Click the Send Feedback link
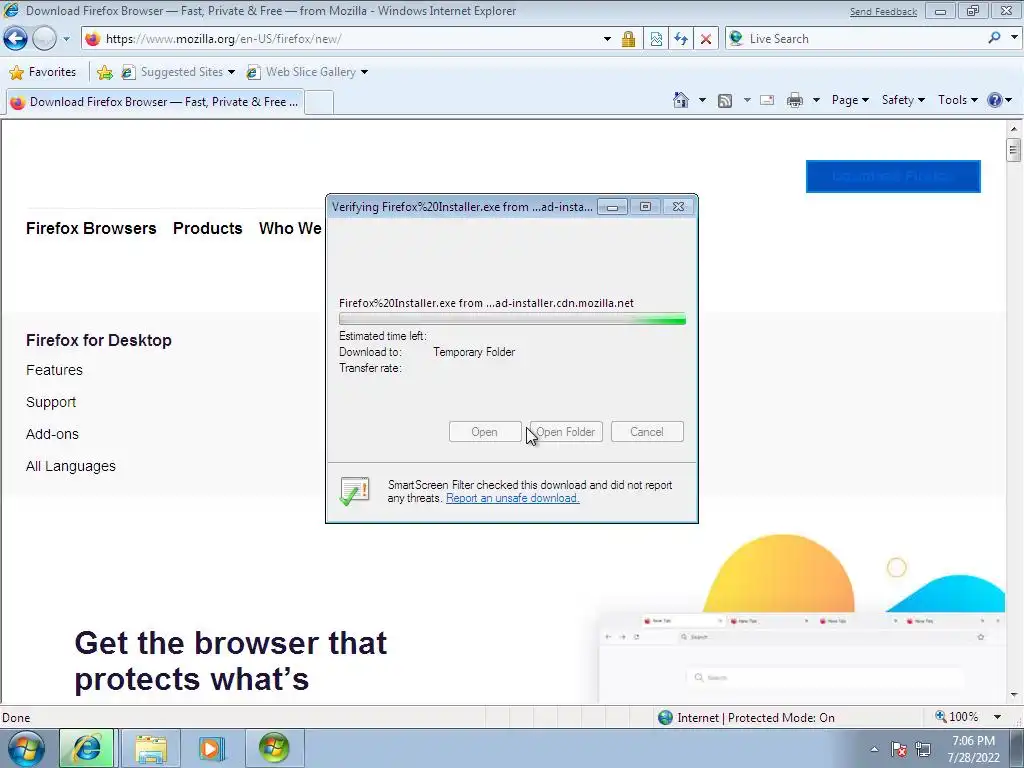1024x768 pixels. [x=883, y=12]
